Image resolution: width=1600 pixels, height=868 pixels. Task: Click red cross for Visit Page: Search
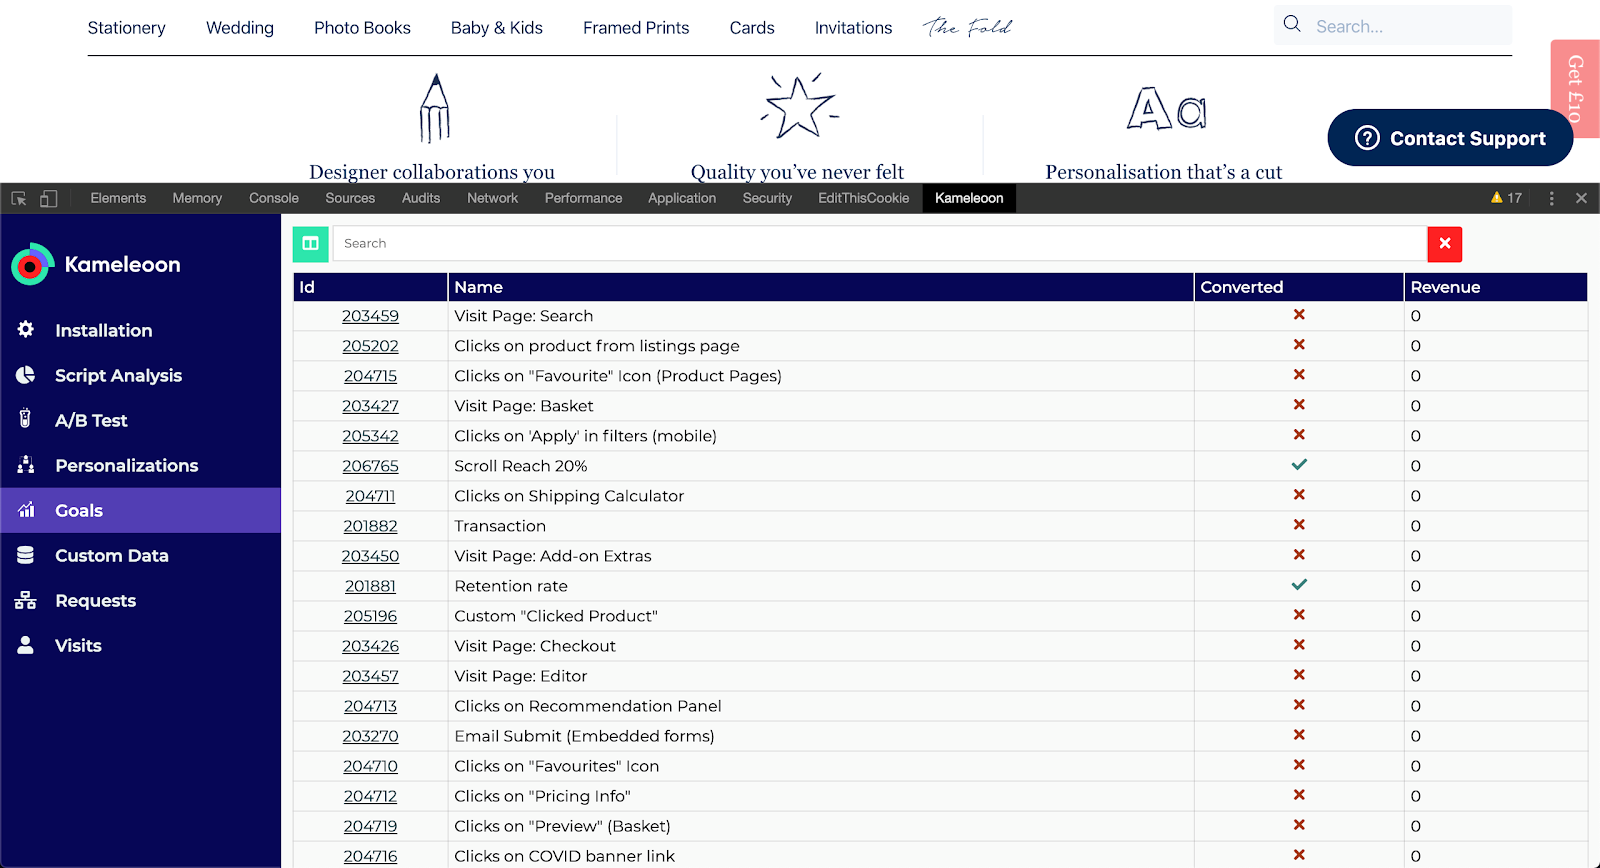(1299, 314)
